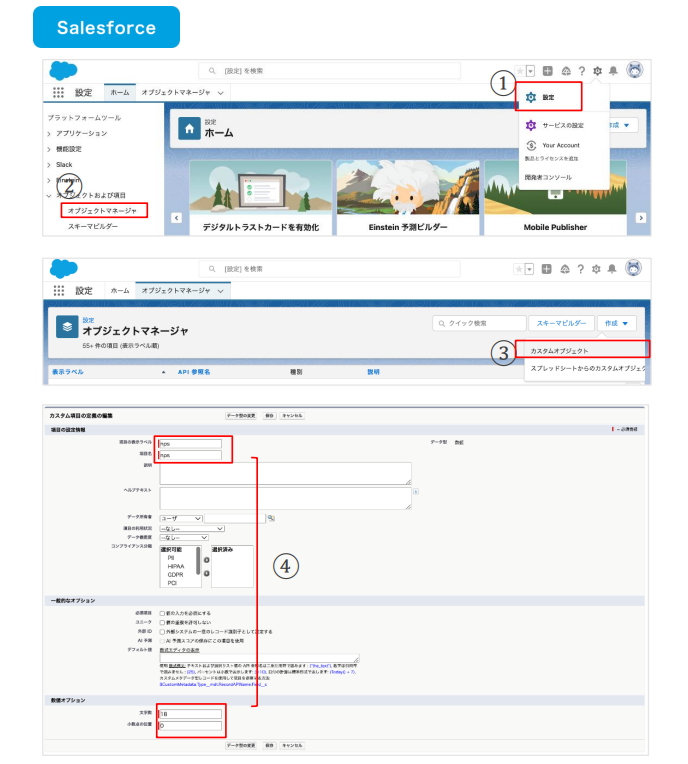The image size is (688, 764).
Task: Click the setup gear icon in the Home setup screen
Action: (x=597, y=71)
